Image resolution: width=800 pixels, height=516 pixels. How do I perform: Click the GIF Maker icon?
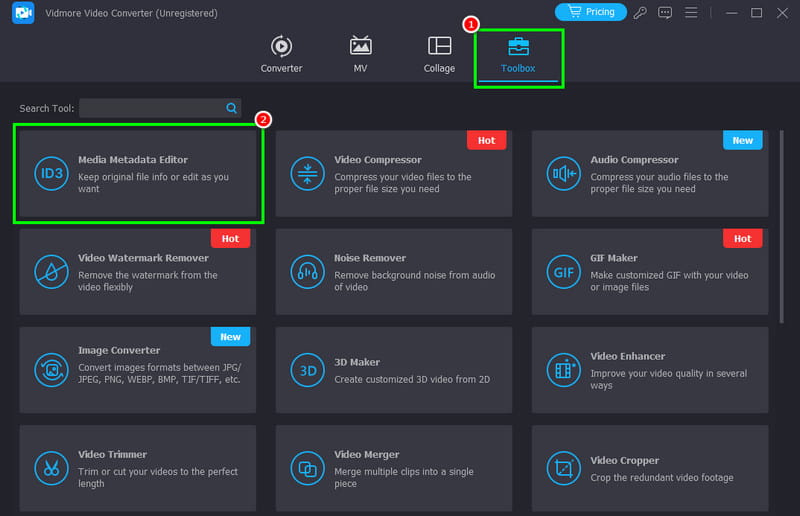tap(563, 272)
